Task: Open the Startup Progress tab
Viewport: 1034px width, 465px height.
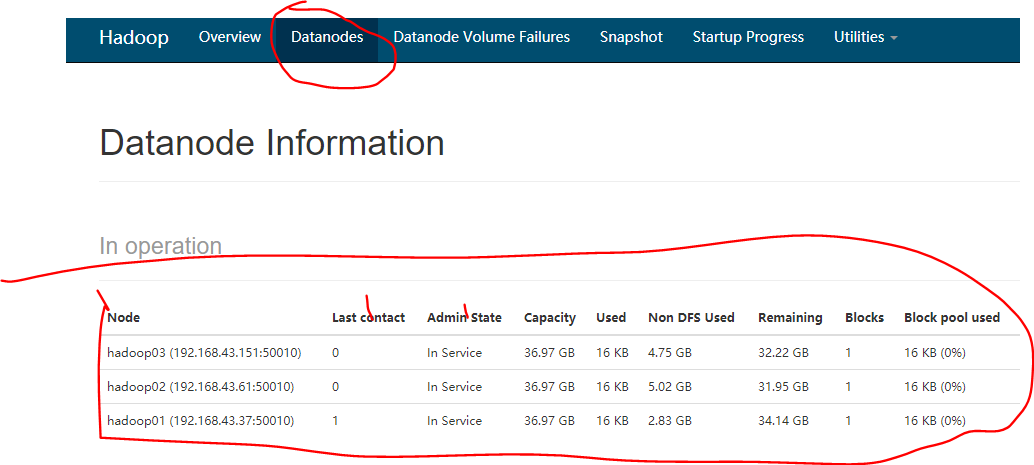Action: [748, 37]
